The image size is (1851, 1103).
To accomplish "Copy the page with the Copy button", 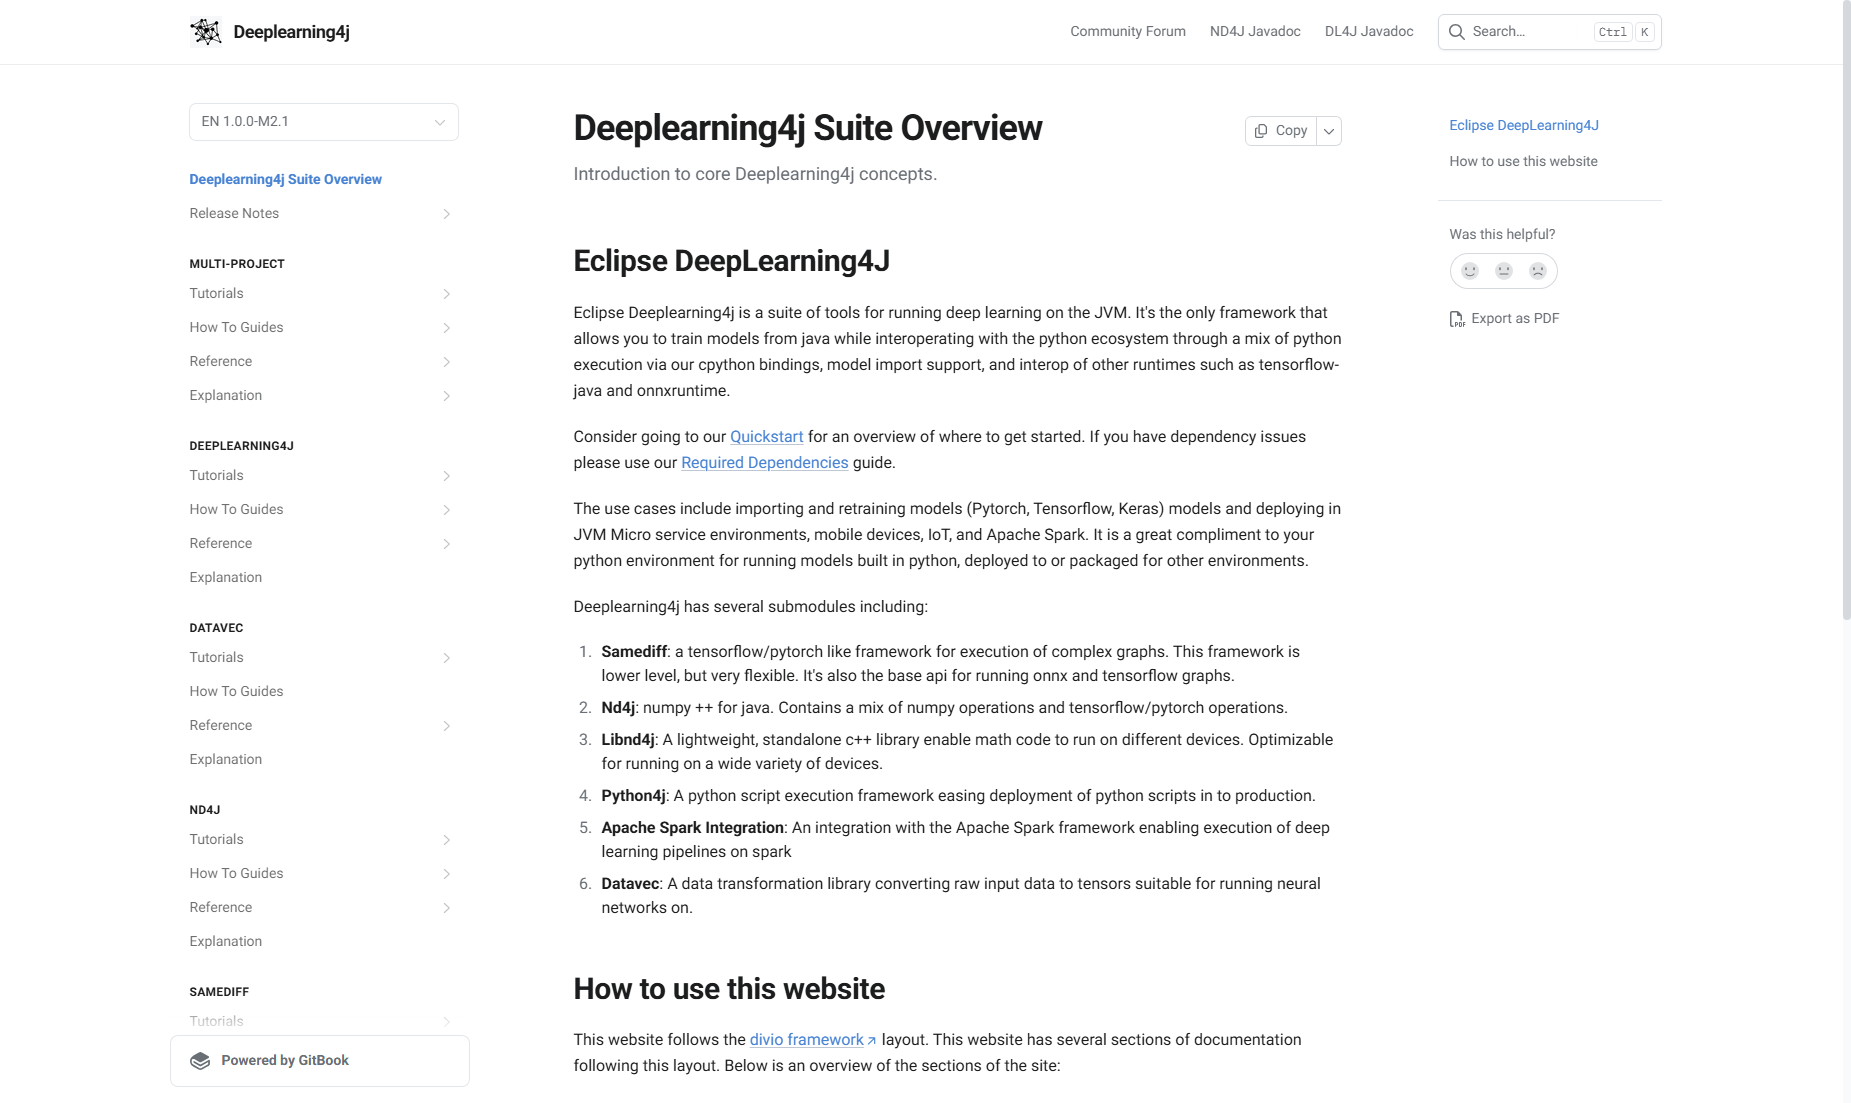I will tap(1281, 131).
